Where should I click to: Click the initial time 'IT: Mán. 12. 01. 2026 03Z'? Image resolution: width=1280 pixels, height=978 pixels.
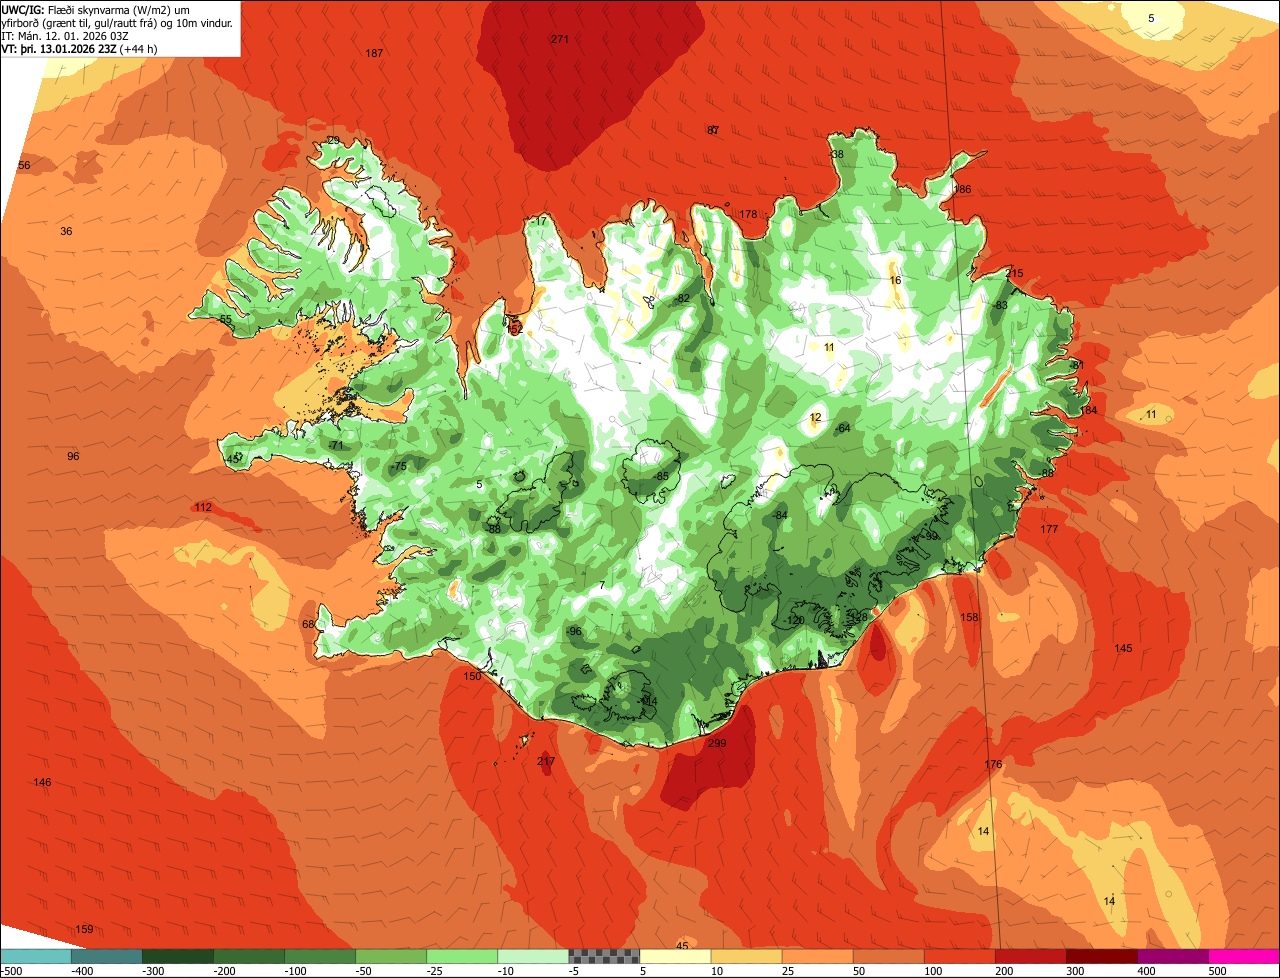pyautogui.click(x=65, y=35)
